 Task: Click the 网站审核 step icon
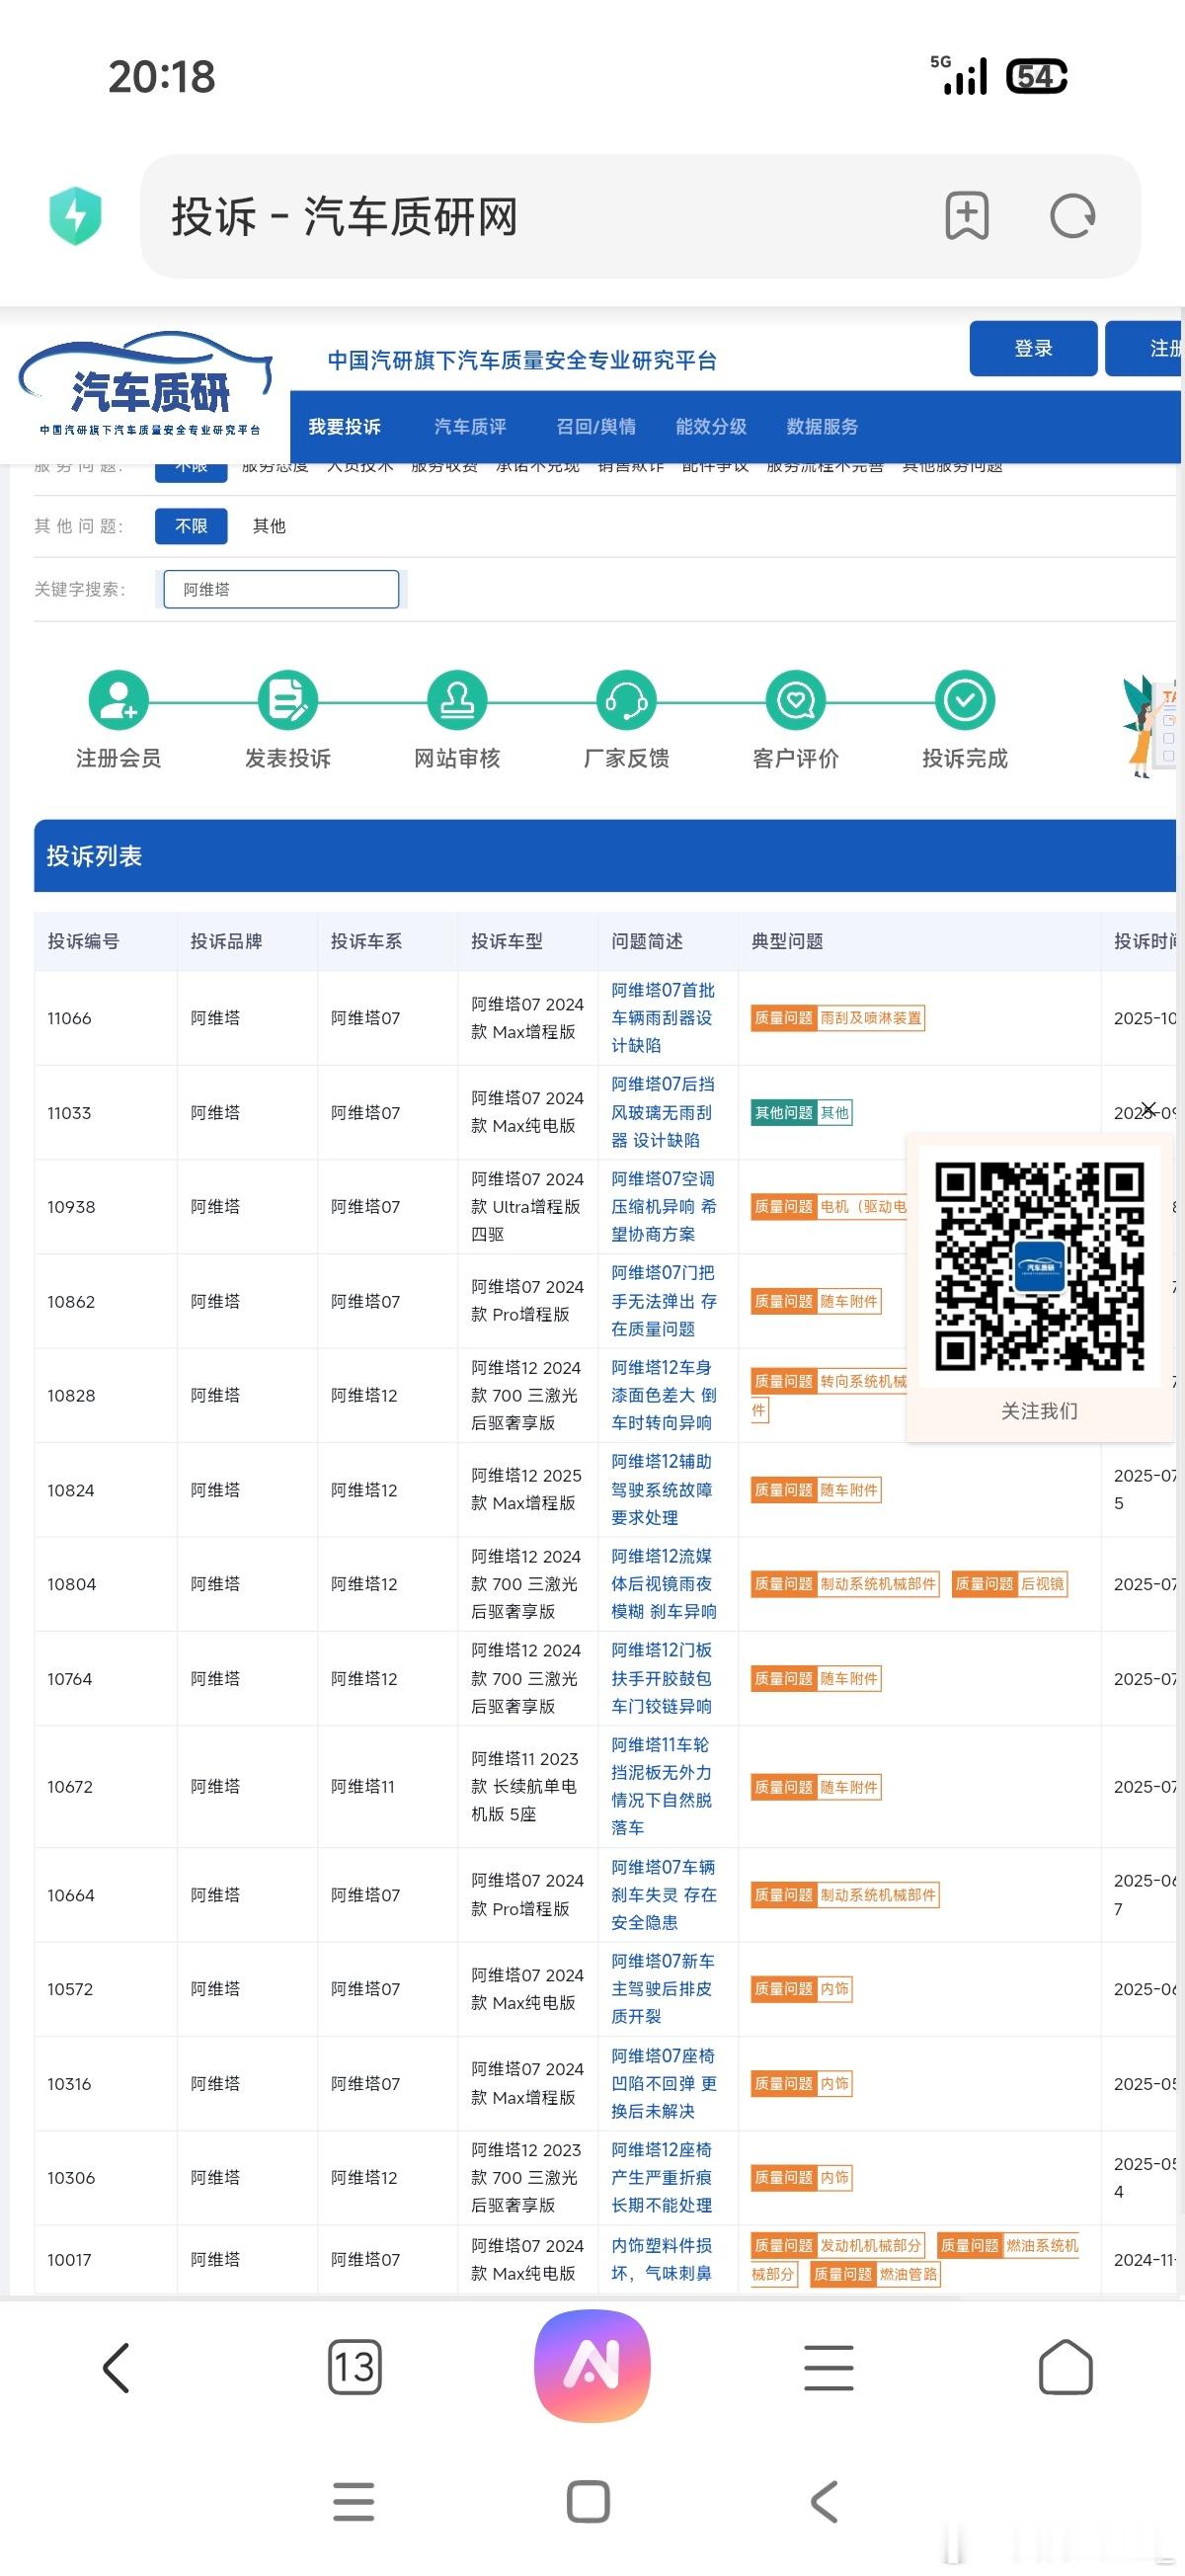click(x=457, y=699)
